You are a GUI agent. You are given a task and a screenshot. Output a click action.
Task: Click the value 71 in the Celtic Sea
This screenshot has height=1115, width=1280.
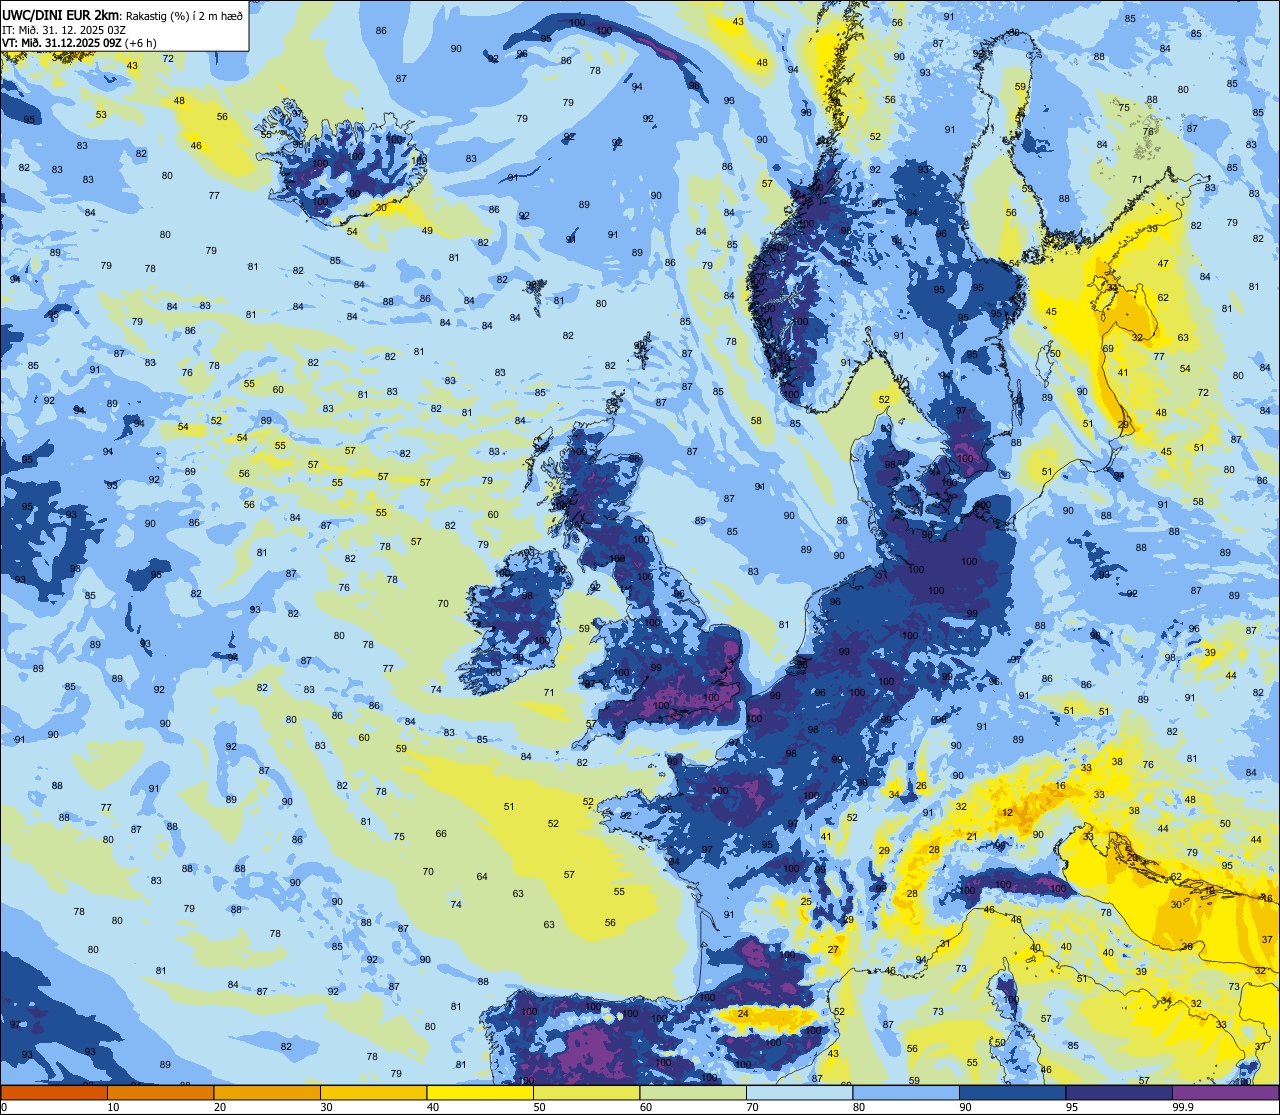549,692
